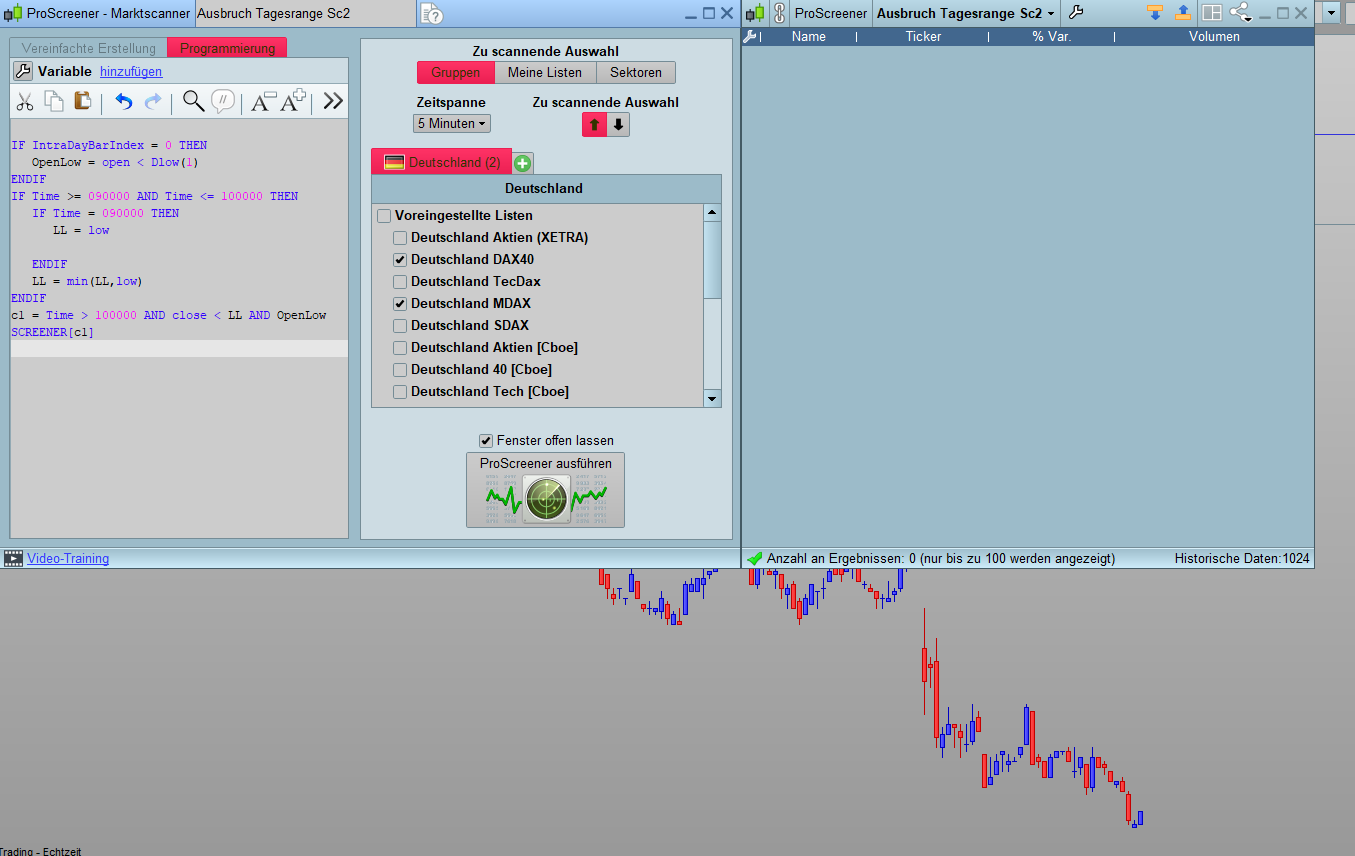1355x856 pixels.
Task: Undo the last code edit
Action: click(124, 101)
